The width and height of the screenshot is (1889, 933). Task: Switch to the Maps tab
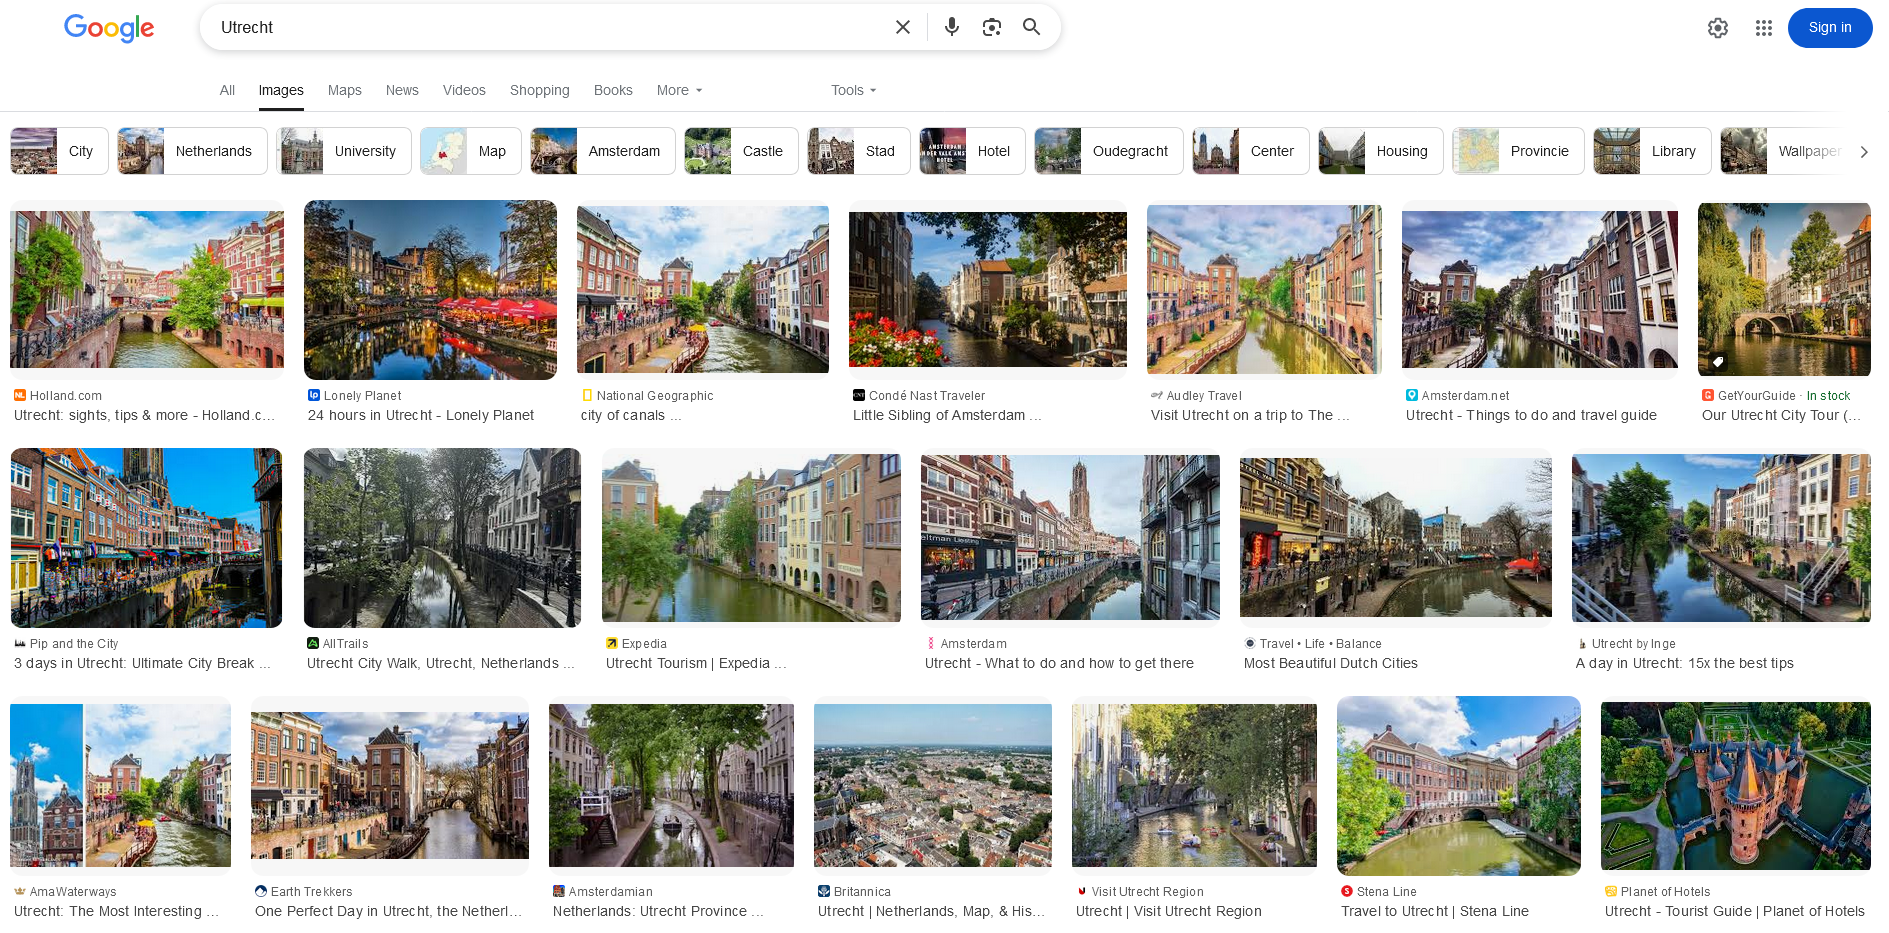(344, 90)
